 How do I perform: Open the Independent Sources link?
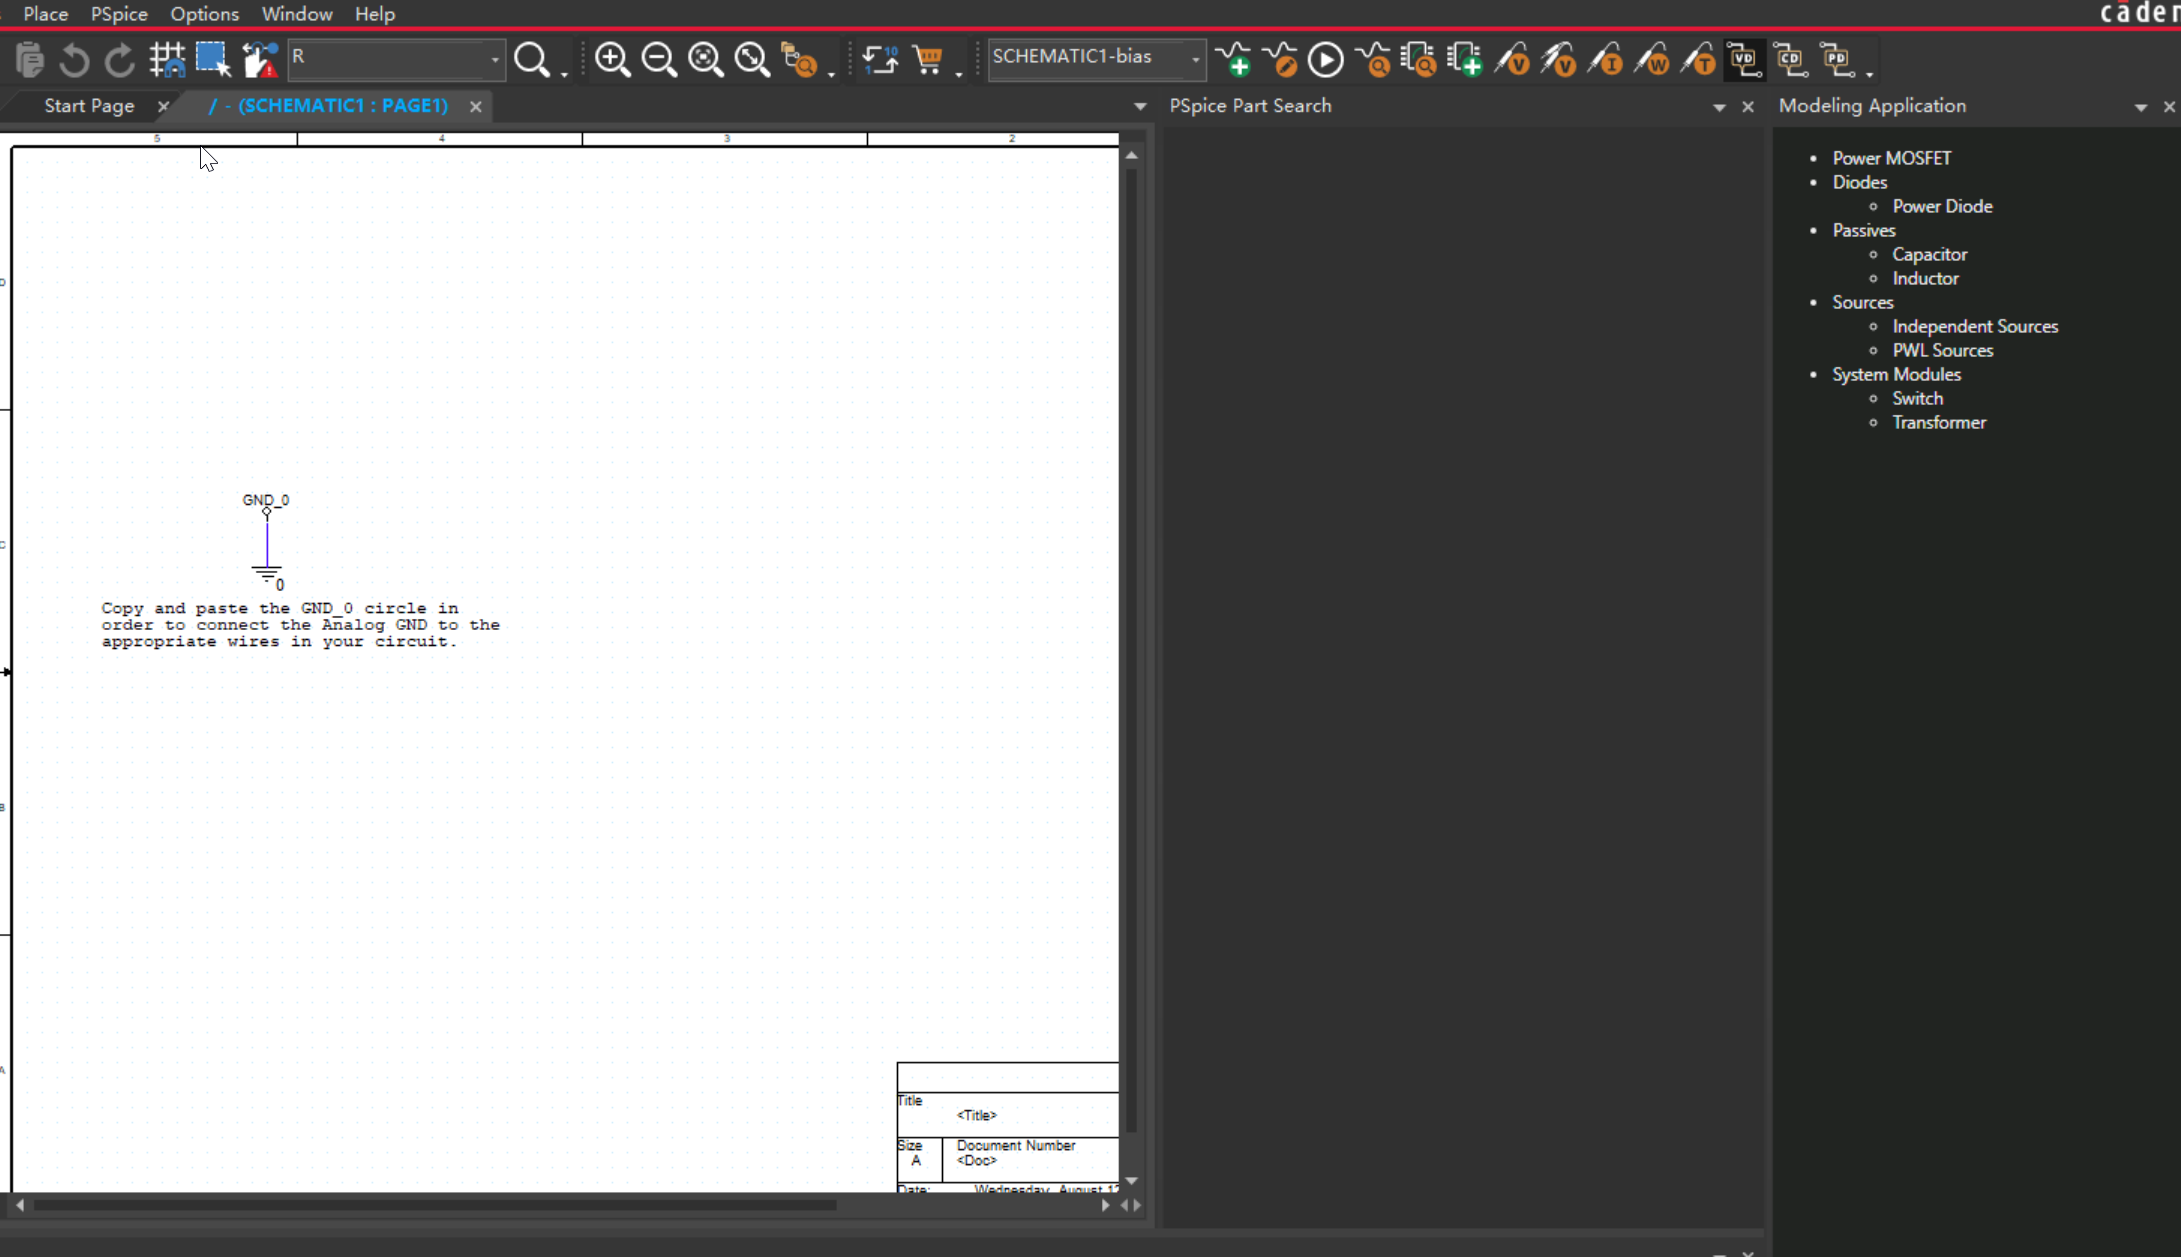(1975, 326)
